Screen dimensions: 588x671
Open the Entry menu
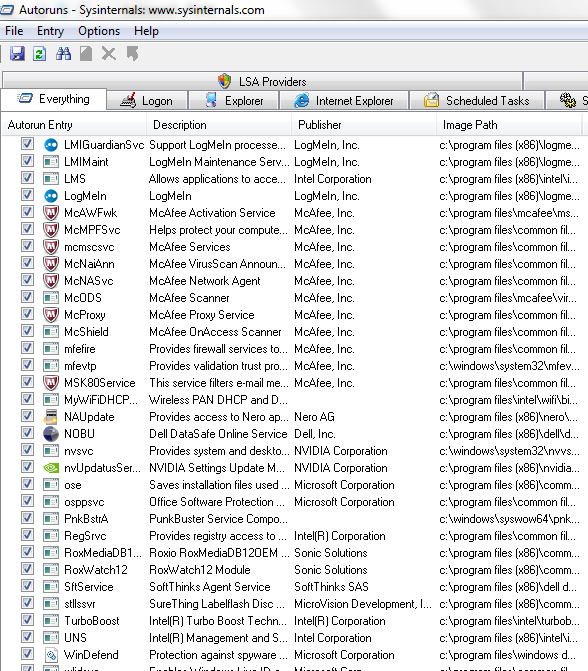[x=50, y=31]
